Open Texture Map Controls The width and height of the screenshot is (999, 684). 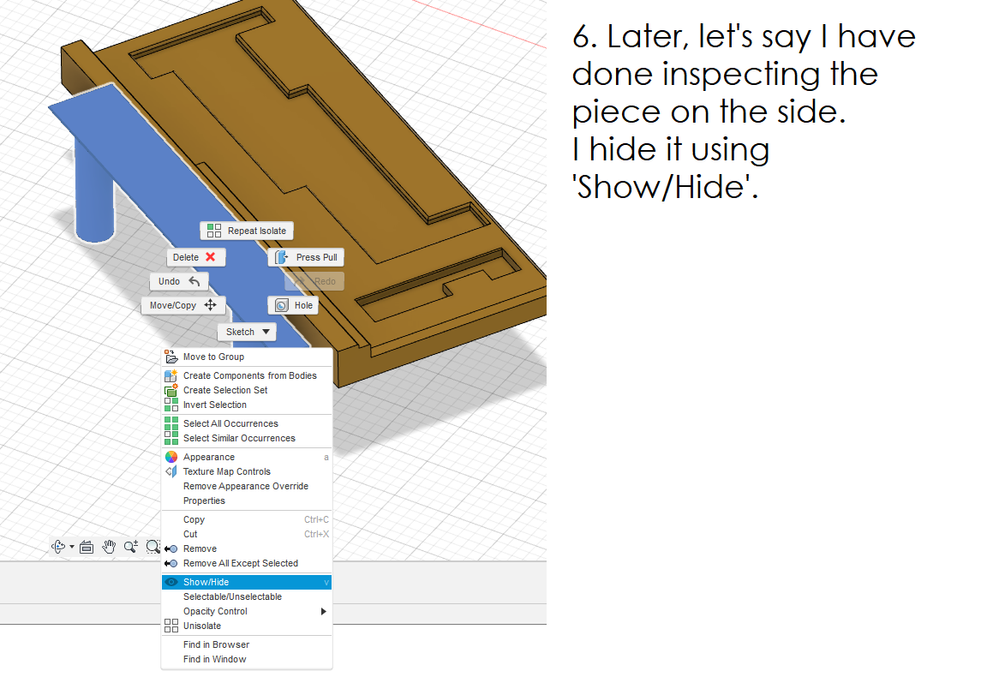(247, 472)
